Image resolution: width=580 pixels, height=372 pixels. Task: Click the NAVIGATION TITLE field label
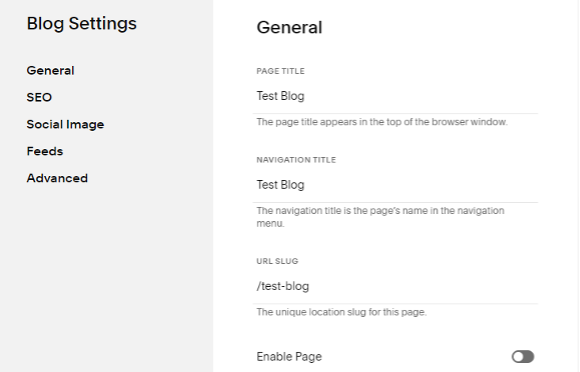(x=296, y=160)
